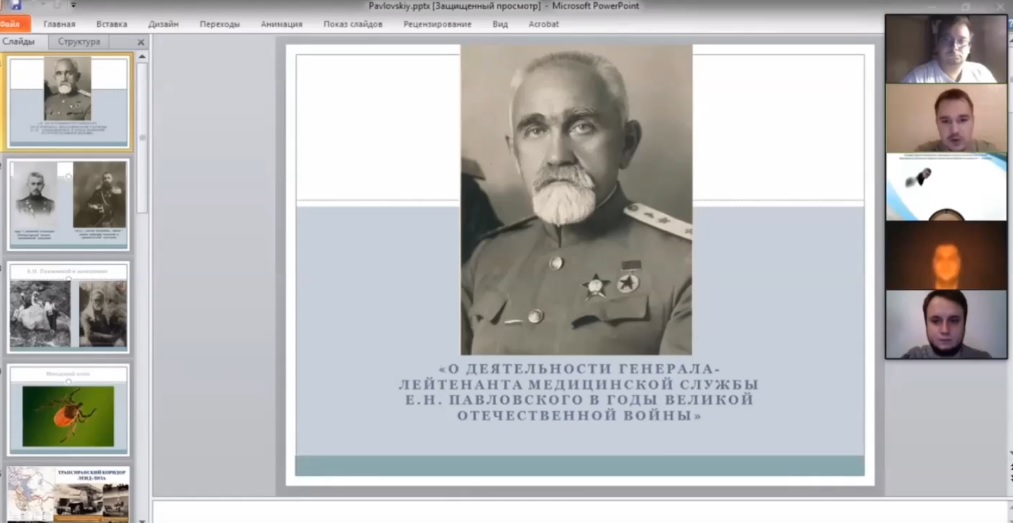Switch to the Главная ribbon tab

59,24
